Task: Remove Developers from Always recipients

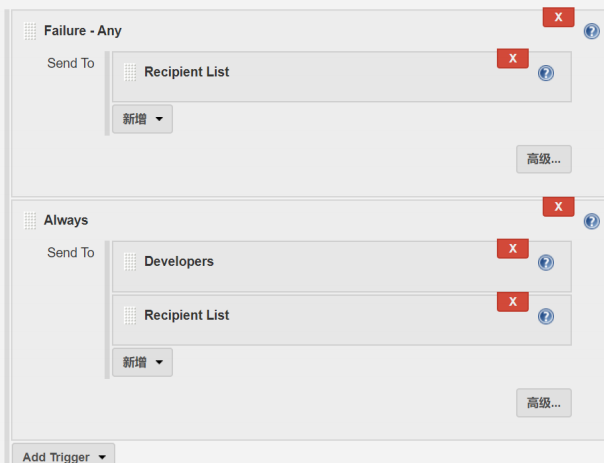Action: 512,248
